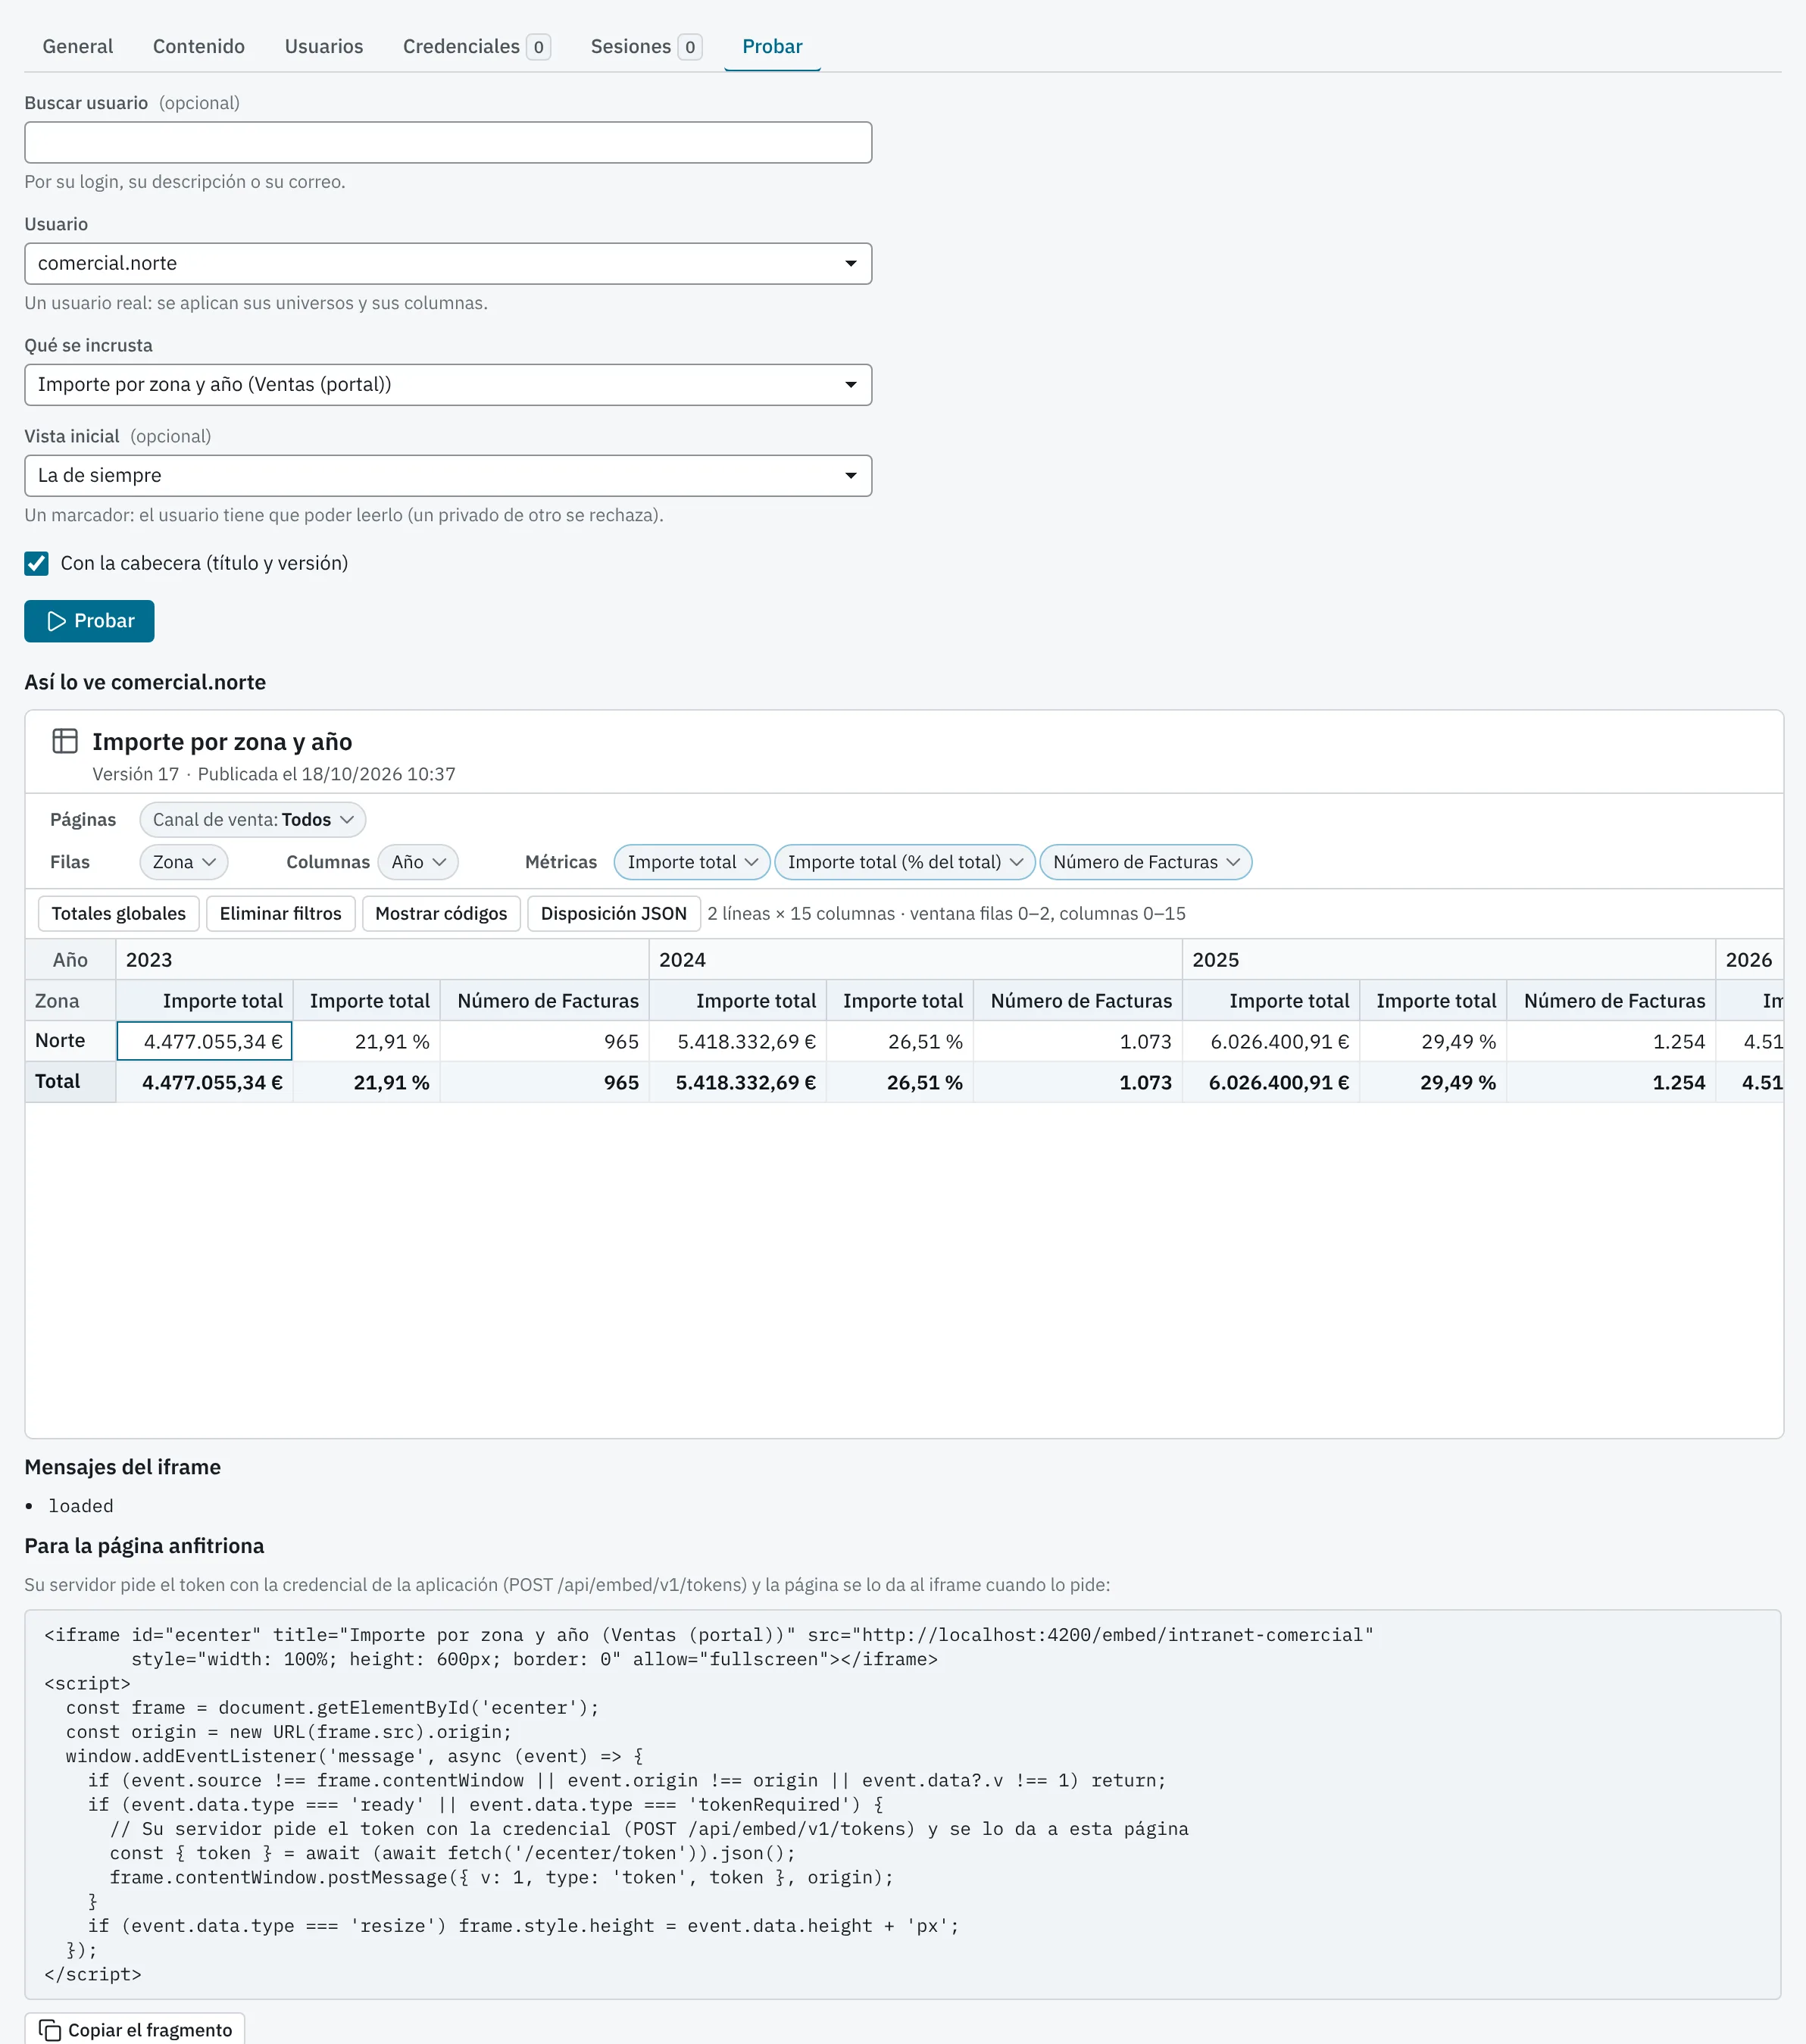Open the Número de Facturas metric chip
Image resolution: width=1806 pixels, height=2044 pixels.
pos(1146,862)
